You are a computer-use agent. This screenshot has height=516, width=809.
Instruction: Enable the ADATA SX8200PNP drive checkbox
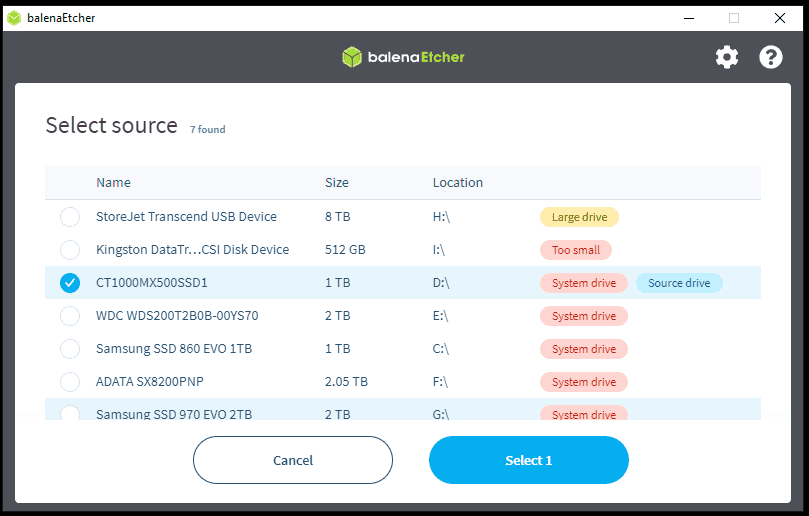[x=70, y=382]
